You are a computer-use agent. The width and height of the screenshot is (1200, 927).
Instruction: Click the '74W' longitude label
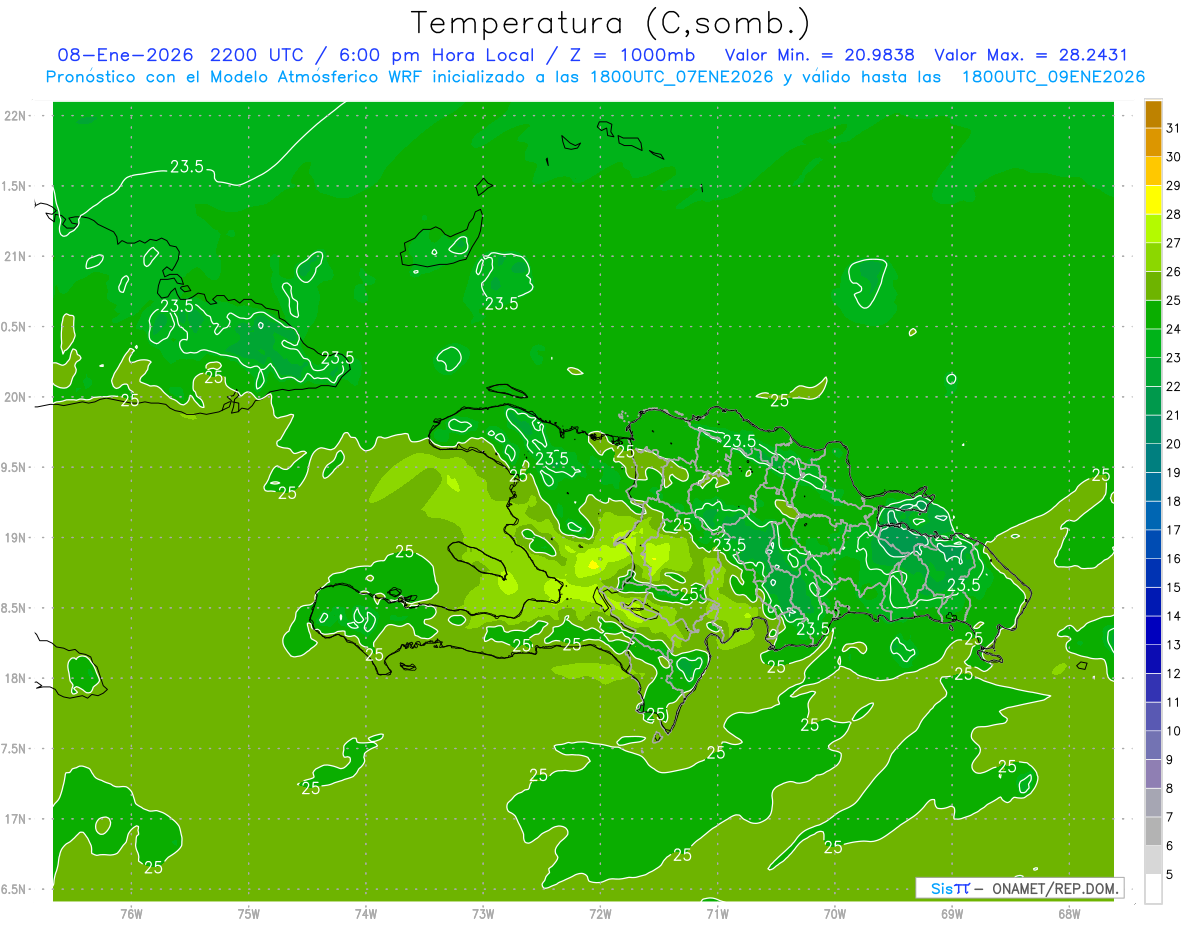pos(366,913)
